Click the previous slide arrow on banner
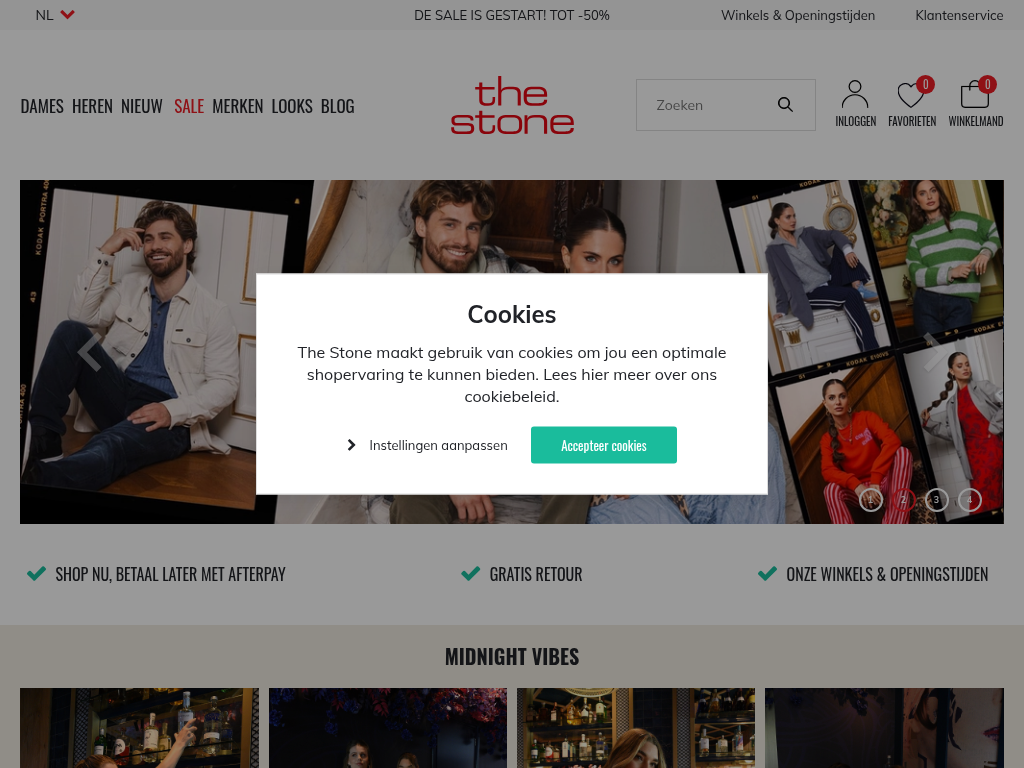The height and width of the screenshot is (768, 1024). 89,352
